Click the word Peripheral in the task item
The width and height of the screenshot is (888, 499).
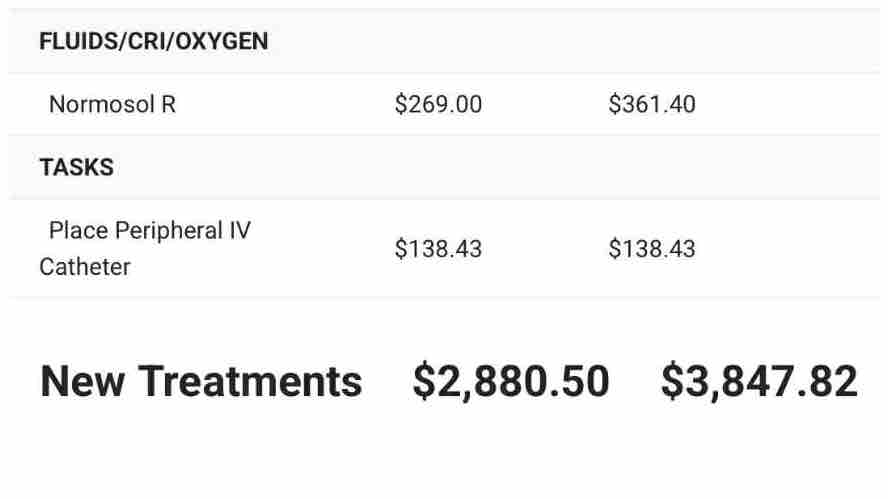168,231
